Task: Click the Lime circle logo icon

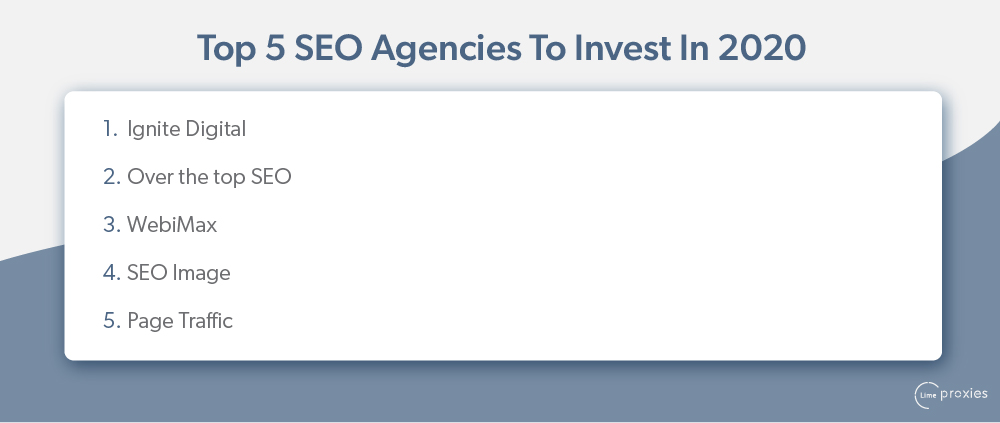Action: coord(927,395)
